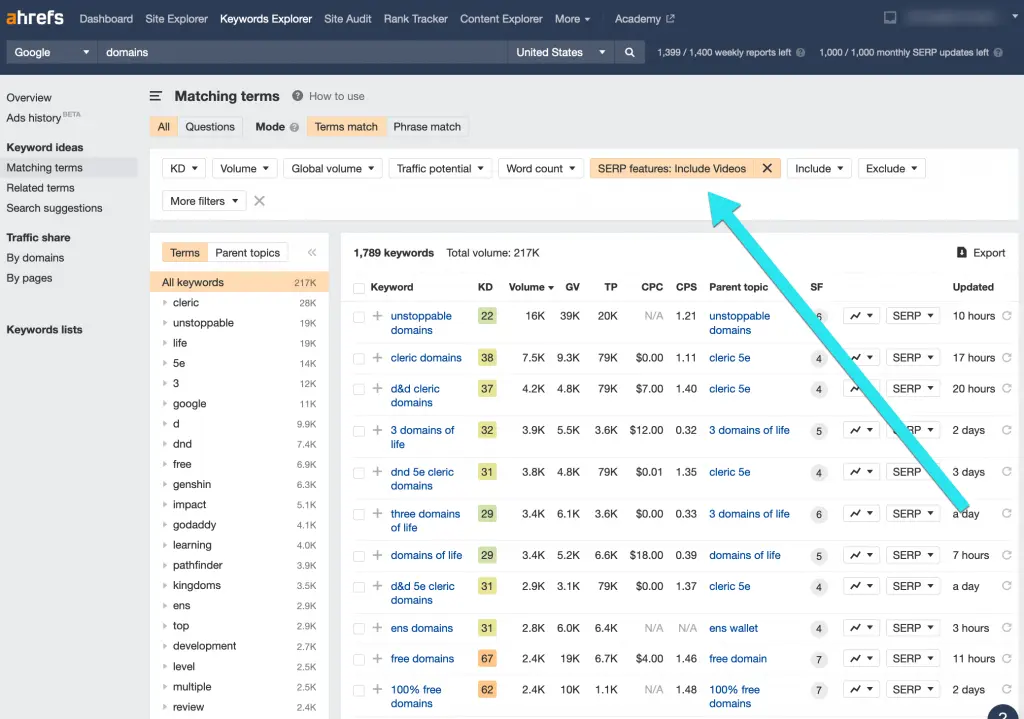Check the checkbox for free domains
The image size is (1024, 719).
(358, 658)
